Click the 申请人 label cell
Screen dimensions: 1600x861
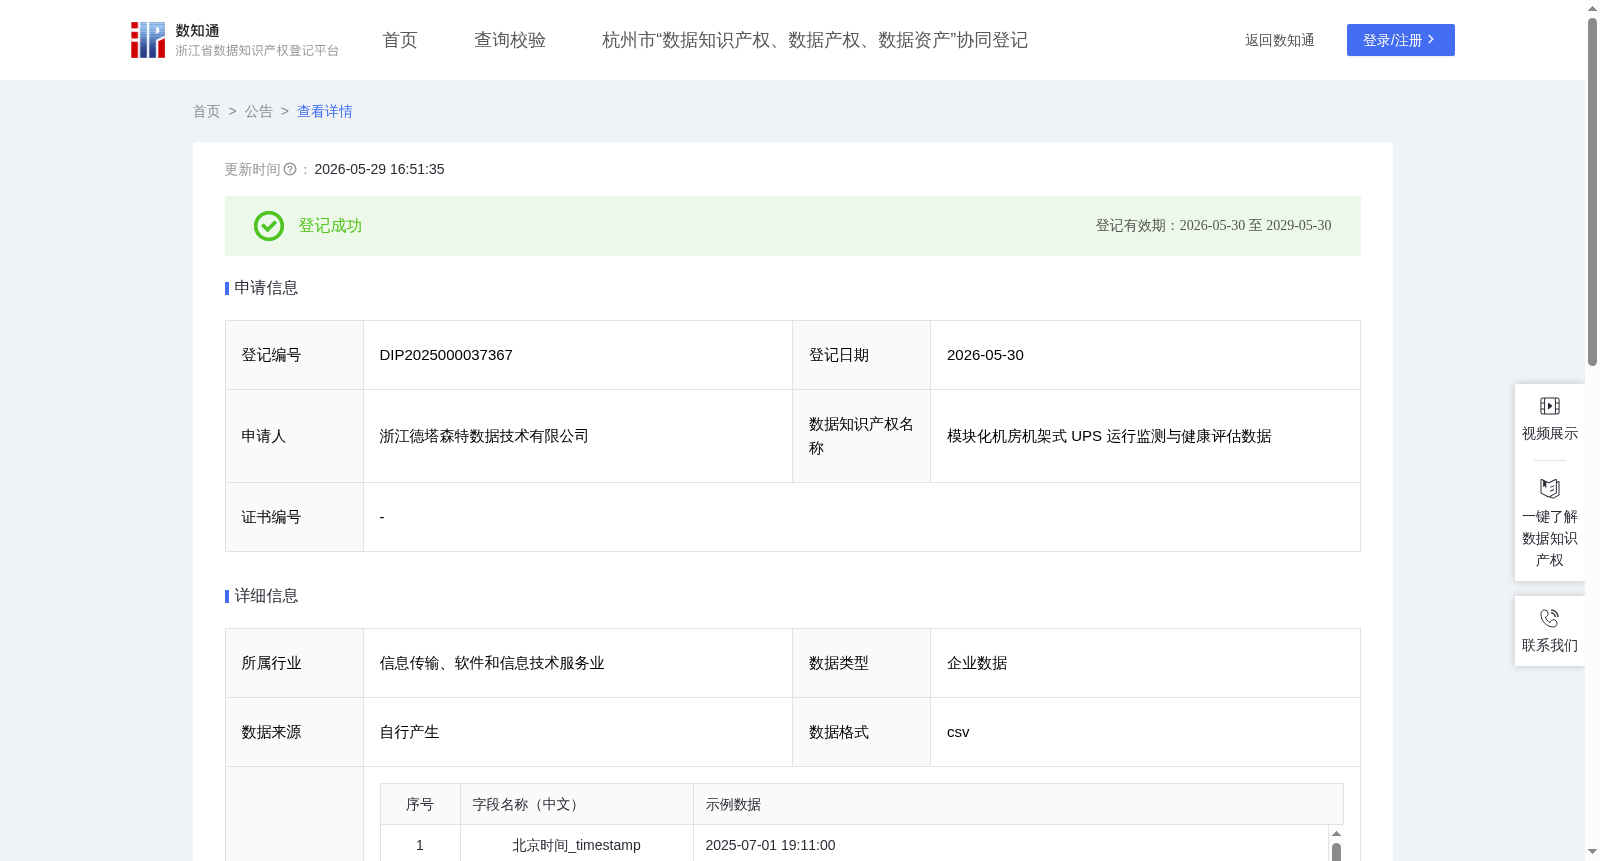click(294, 436)
